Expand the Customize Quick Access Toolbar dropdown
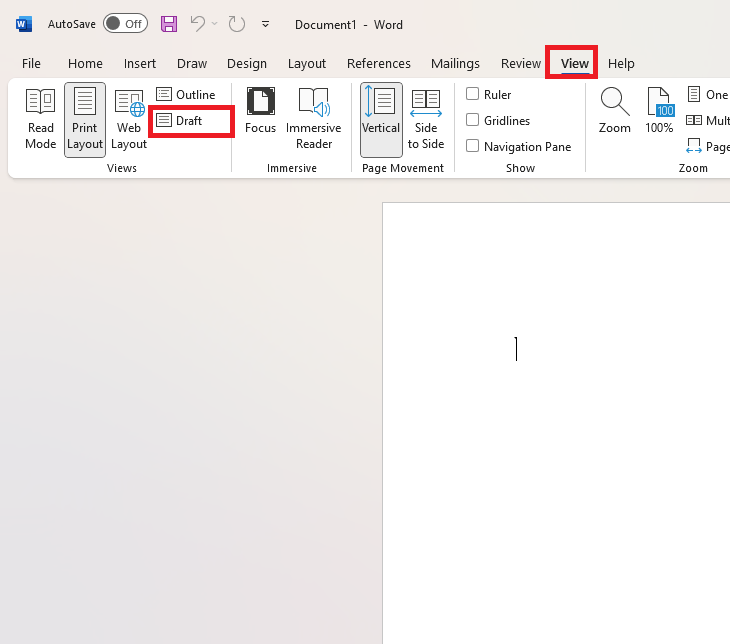The image size is (730, 644). pos(265,23)
